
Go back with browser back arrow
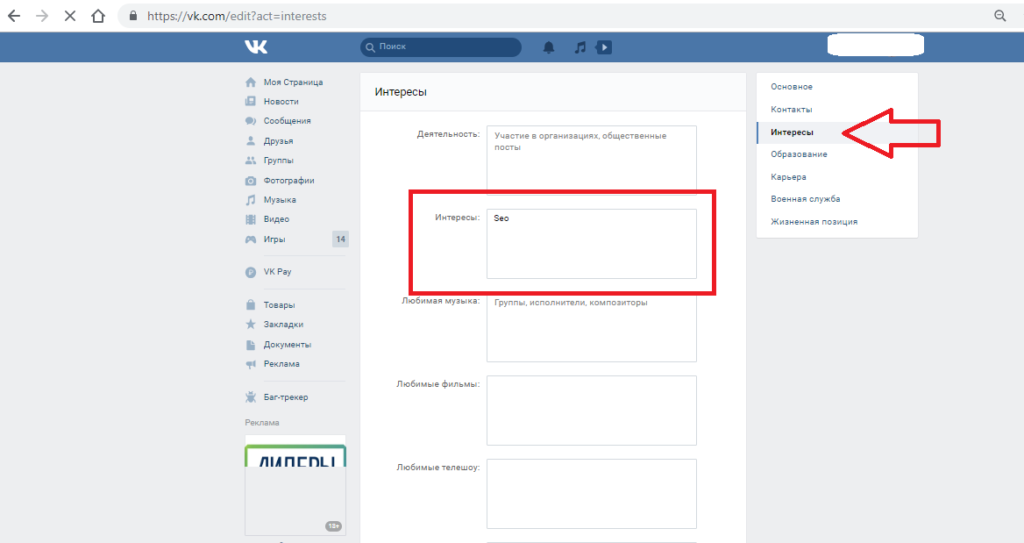14,16
